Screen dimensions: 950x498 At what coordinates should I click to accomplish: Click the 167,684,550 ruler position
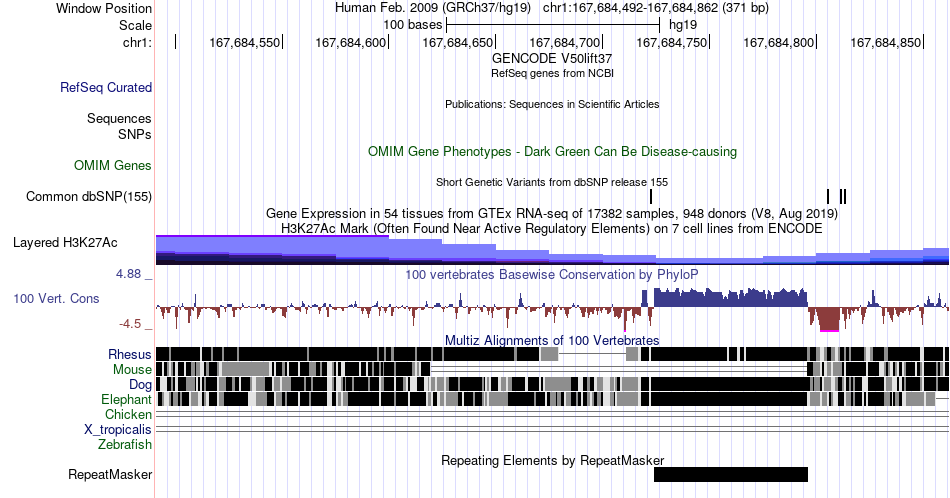245,42
